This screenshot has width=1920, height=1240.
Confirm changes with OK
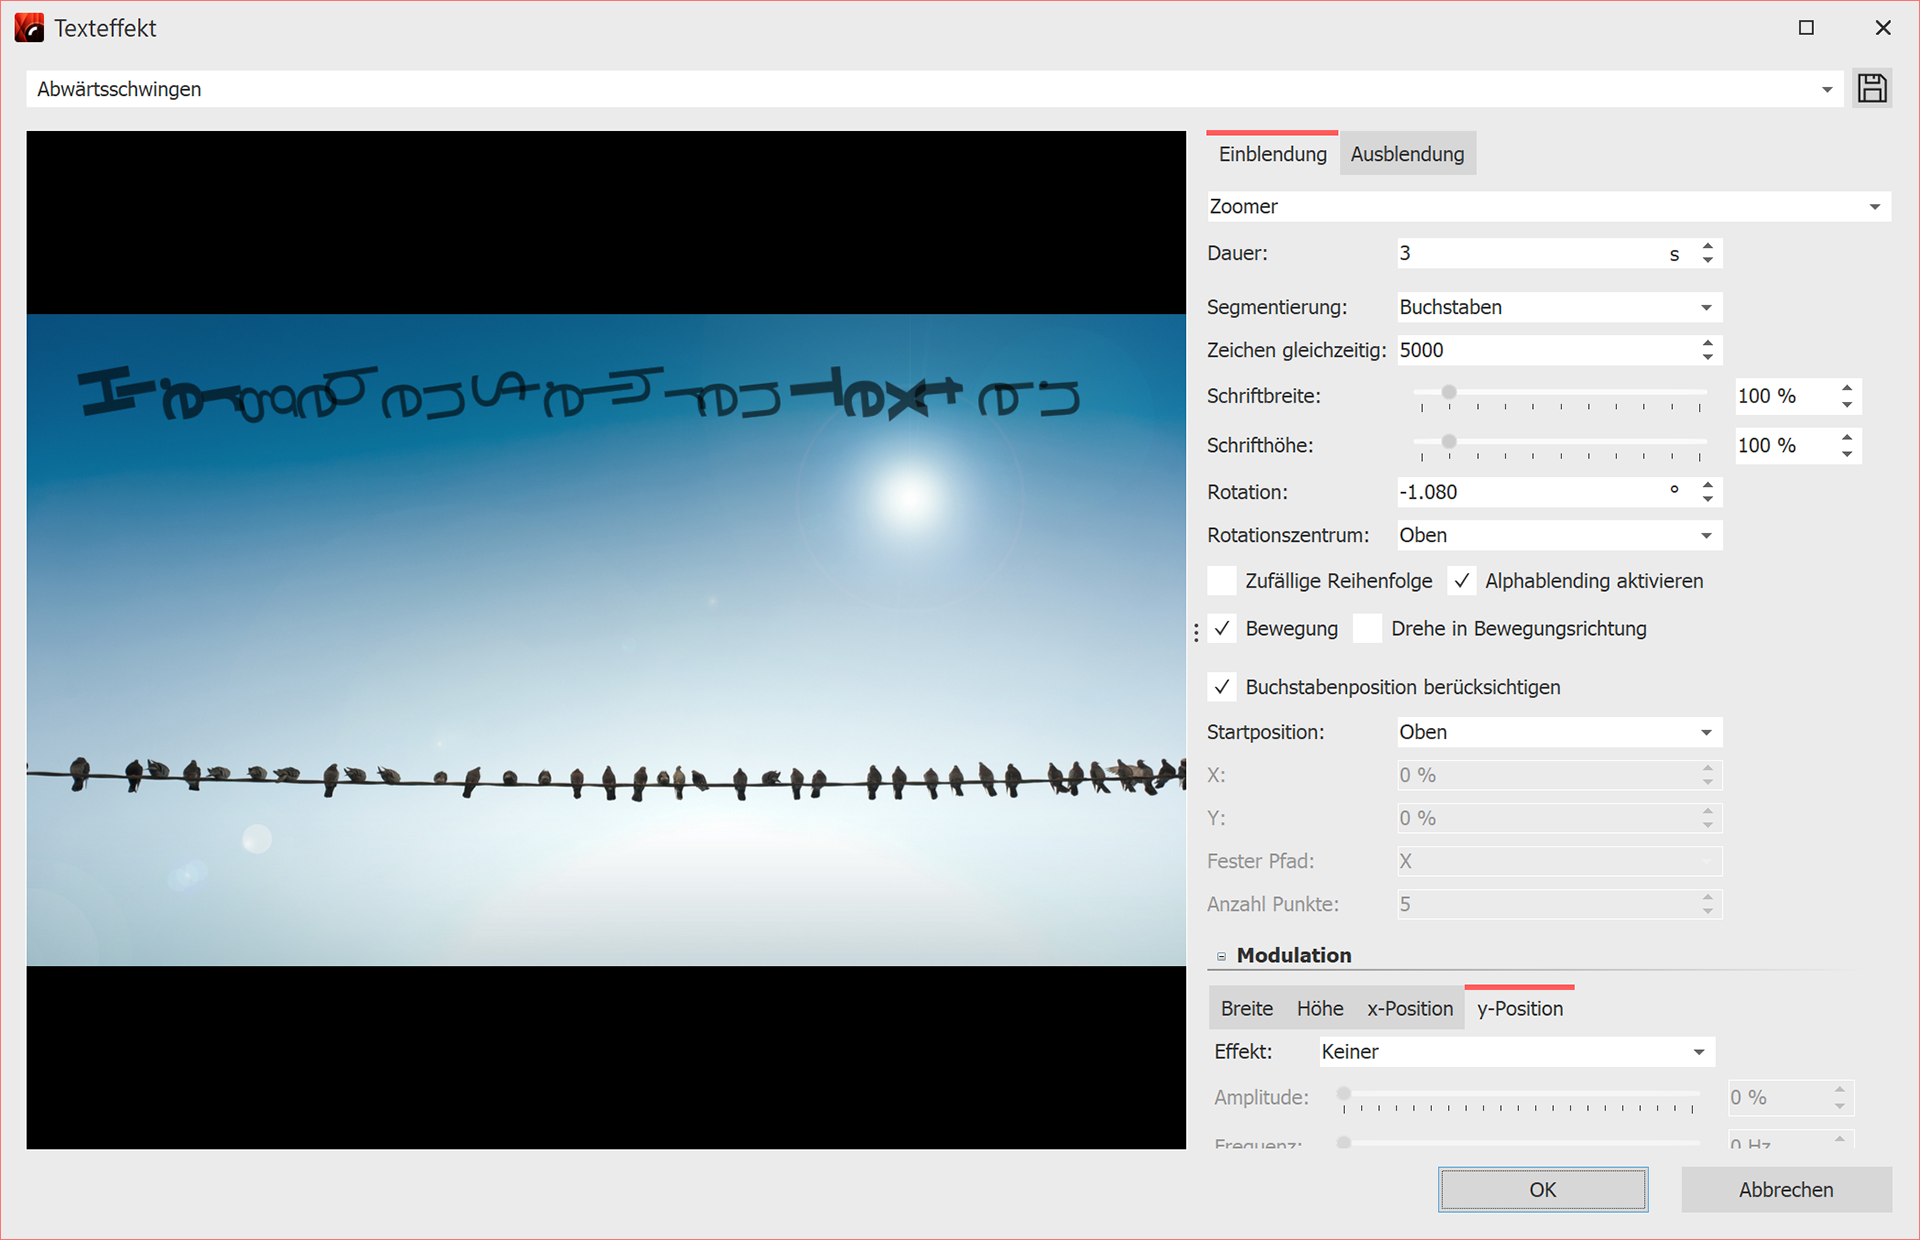coord(1542,1189)
